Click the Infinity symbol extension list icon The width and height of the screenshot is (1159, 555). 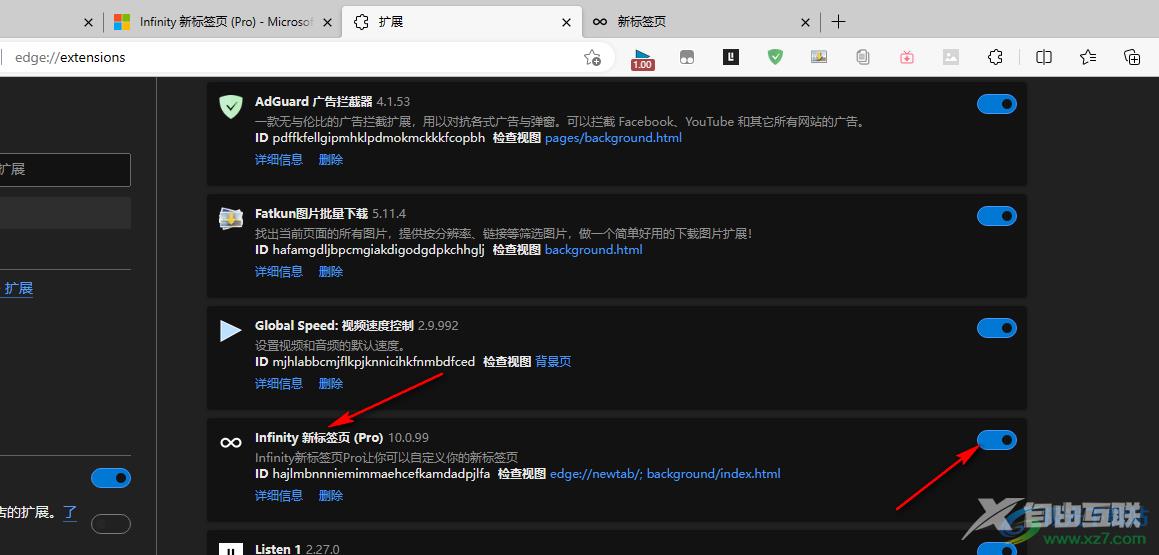231,443
